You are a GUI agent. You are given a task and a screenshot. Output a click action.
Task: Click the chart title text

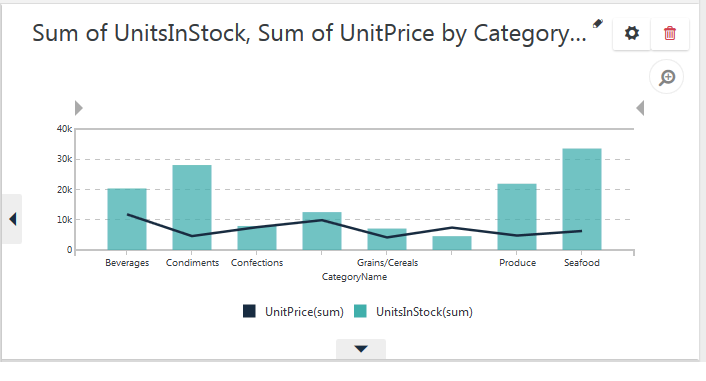click(309, 33)
